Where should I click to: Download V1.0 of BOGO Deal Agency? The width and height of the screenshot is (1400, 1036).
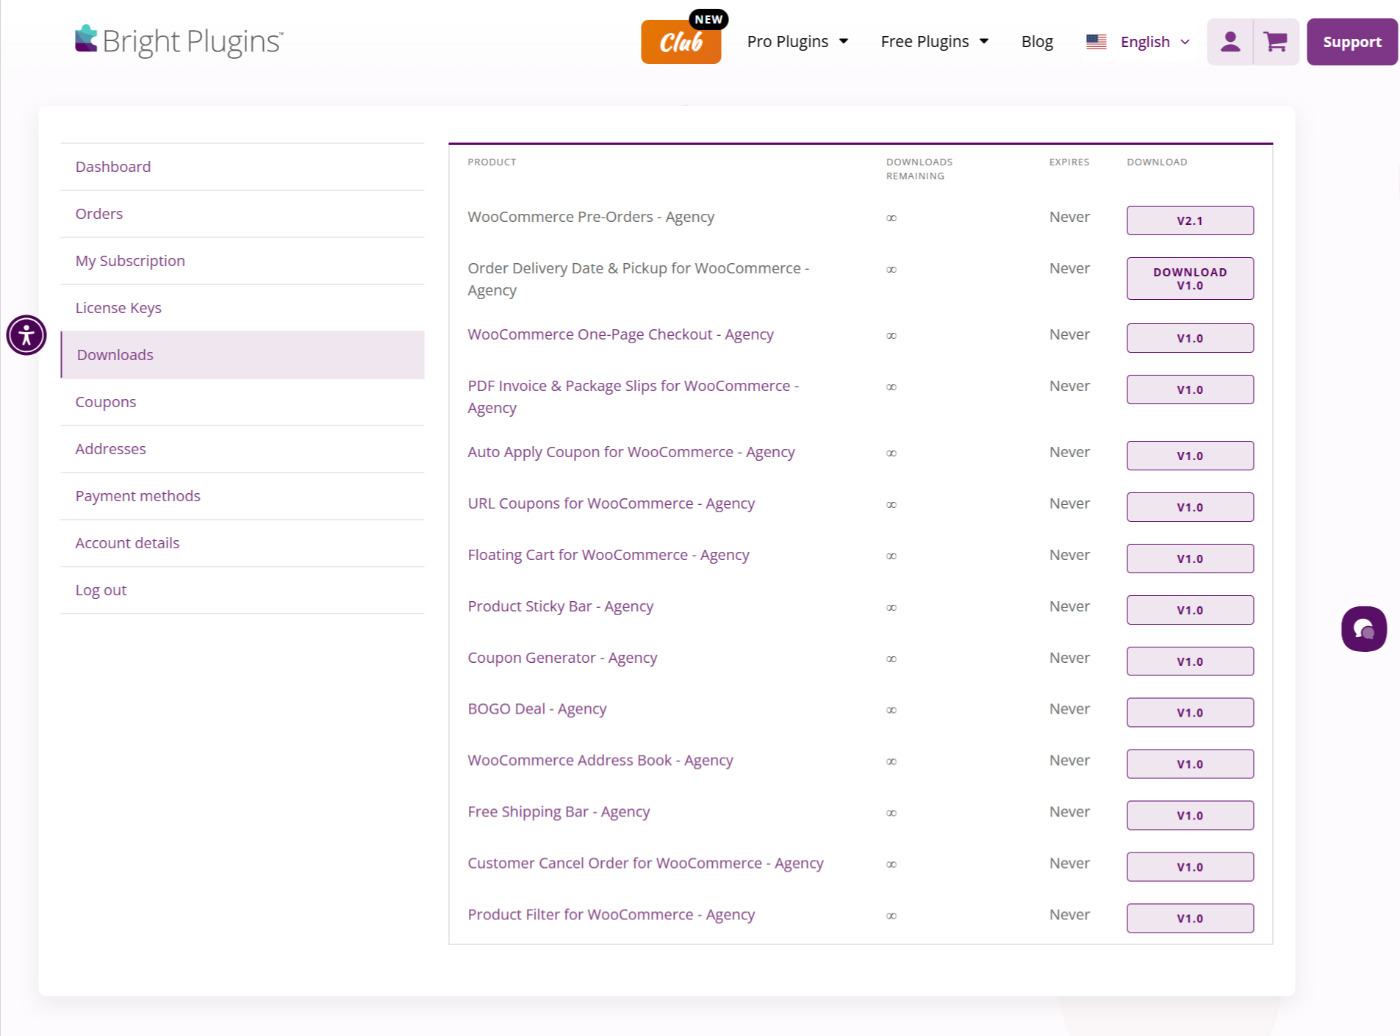[1189, 712]
